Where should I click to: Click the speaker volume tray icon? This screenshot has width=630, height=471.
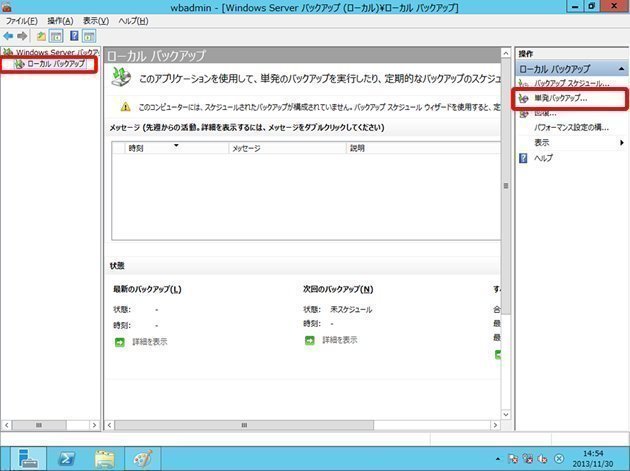[x=542, y=459]
